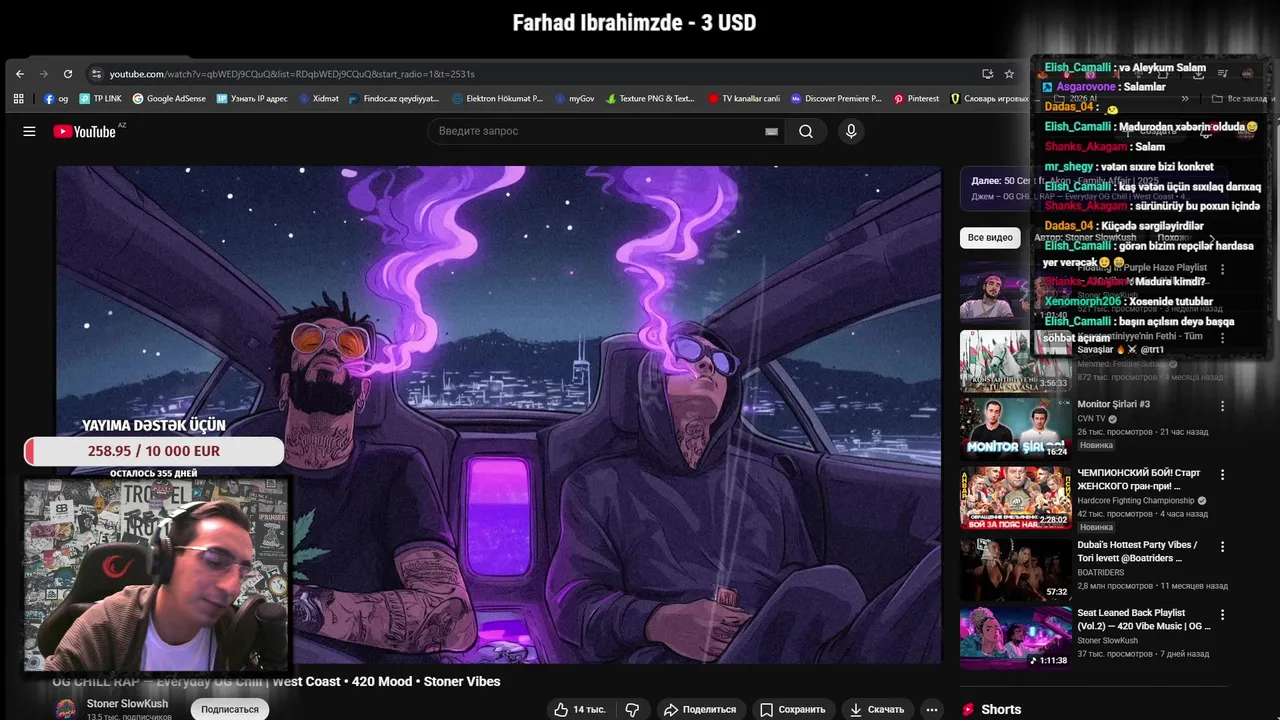Image resolution: width=1280 pixels, height=720 pixels.
Task: Open options menu for Konstantiniyye'nin Fethi video
Action: (1222, 338)
